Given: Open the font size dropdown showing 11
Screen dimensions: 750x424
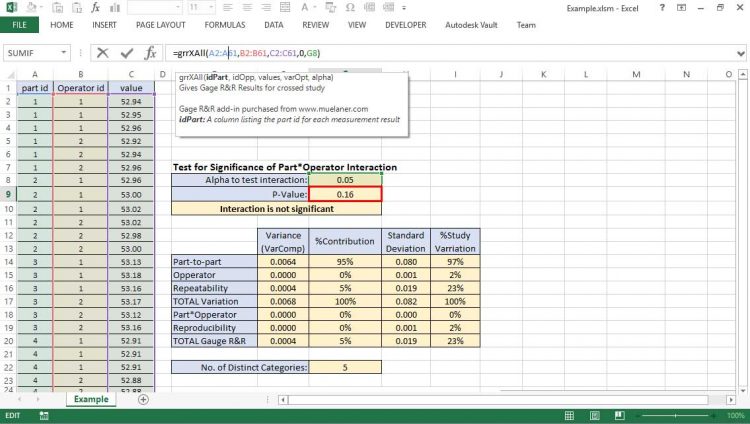Looking at the screenshot, I should point(211,7).
